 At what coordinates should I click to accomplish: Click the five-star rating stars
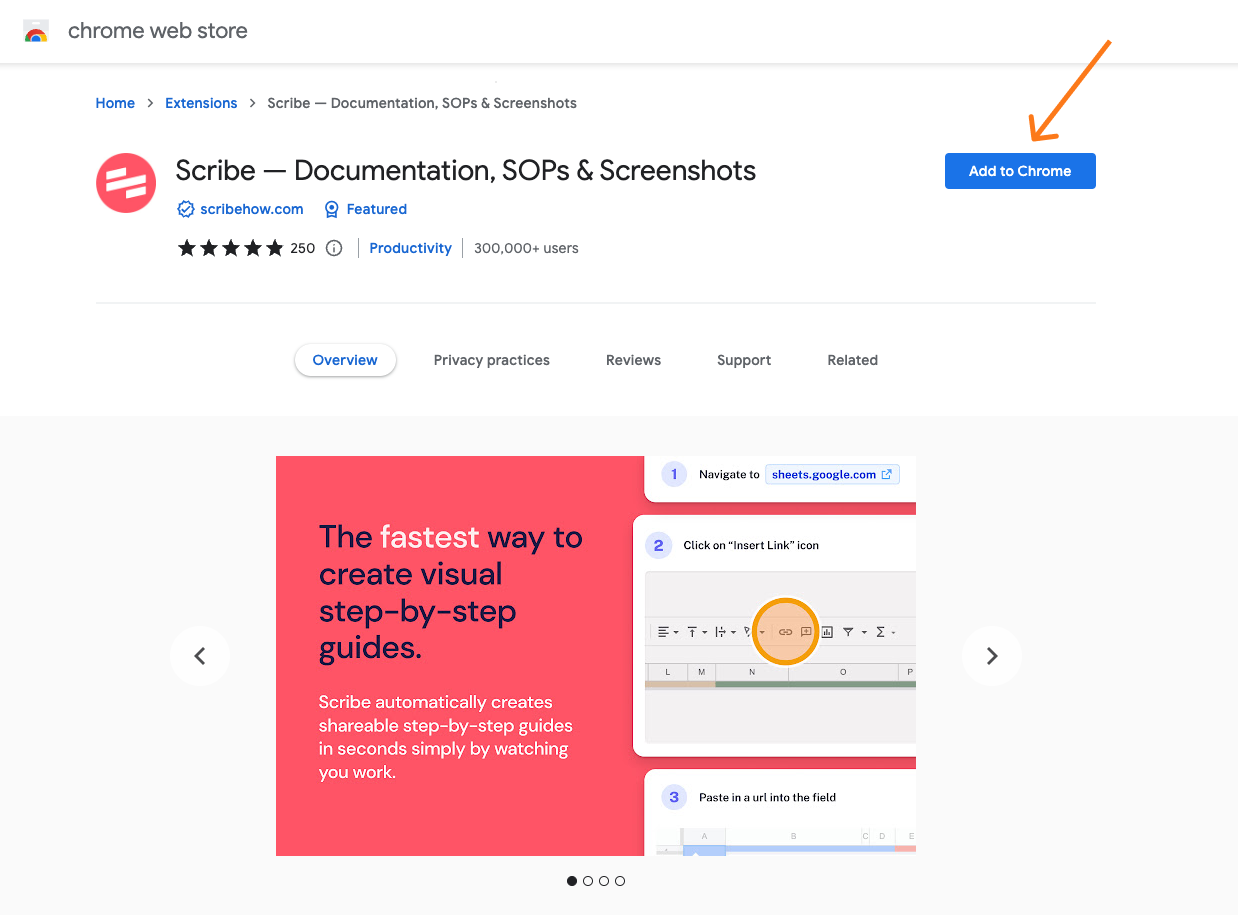click(x=231, y=248)
